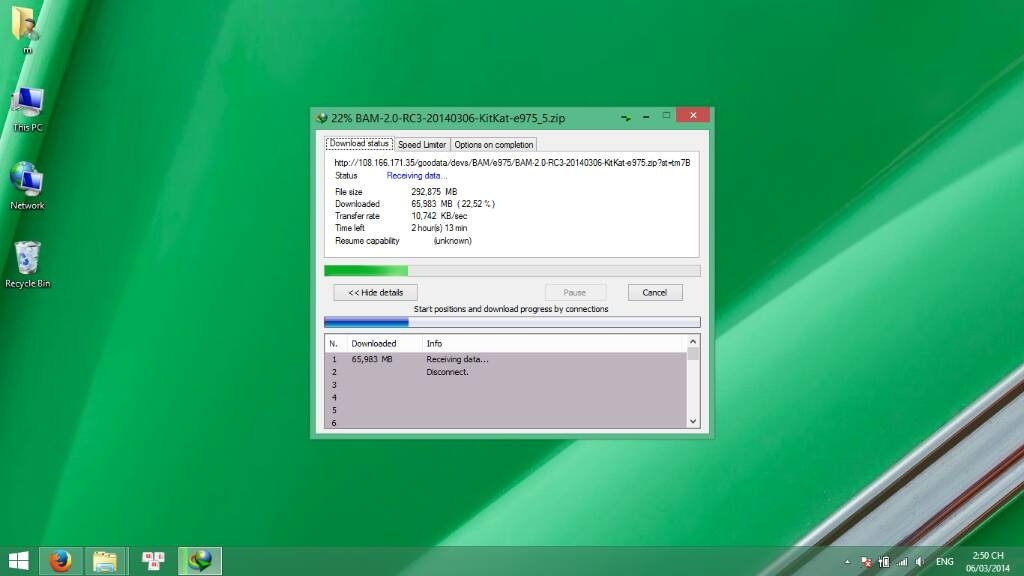Click Internet Download Manager taskbar icon
The width and height of the screenshot is (1024, 576).
tap(200, 561)
